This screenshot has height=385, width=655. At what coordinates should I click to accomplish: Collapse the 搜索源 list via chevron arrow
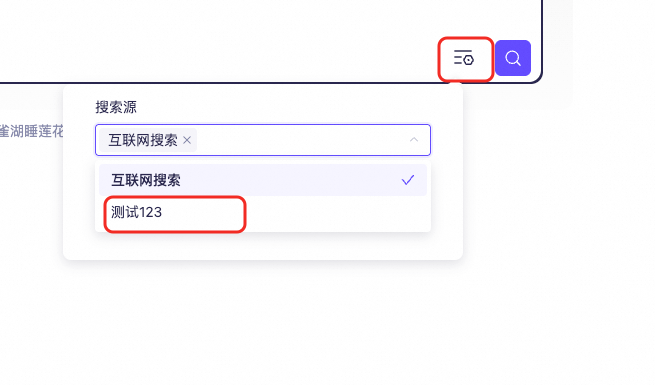(x=414, y=140)
